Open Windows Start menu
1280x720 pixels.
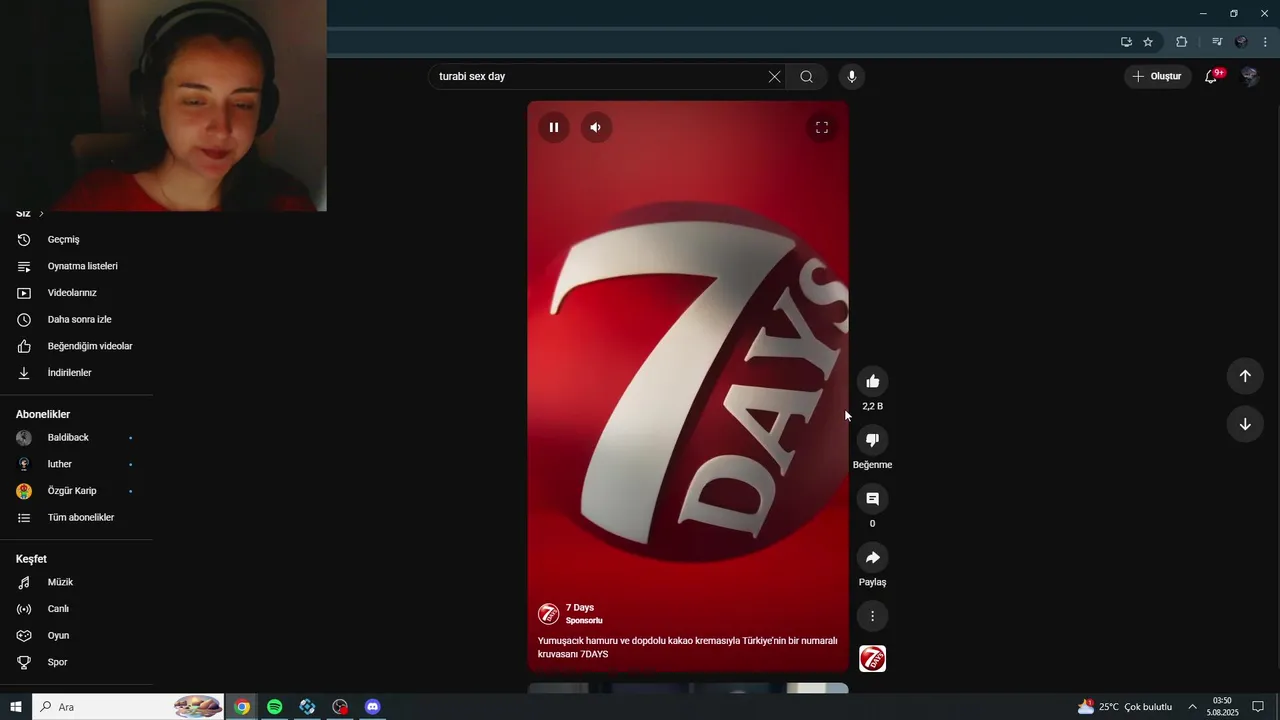coord(16,707)
